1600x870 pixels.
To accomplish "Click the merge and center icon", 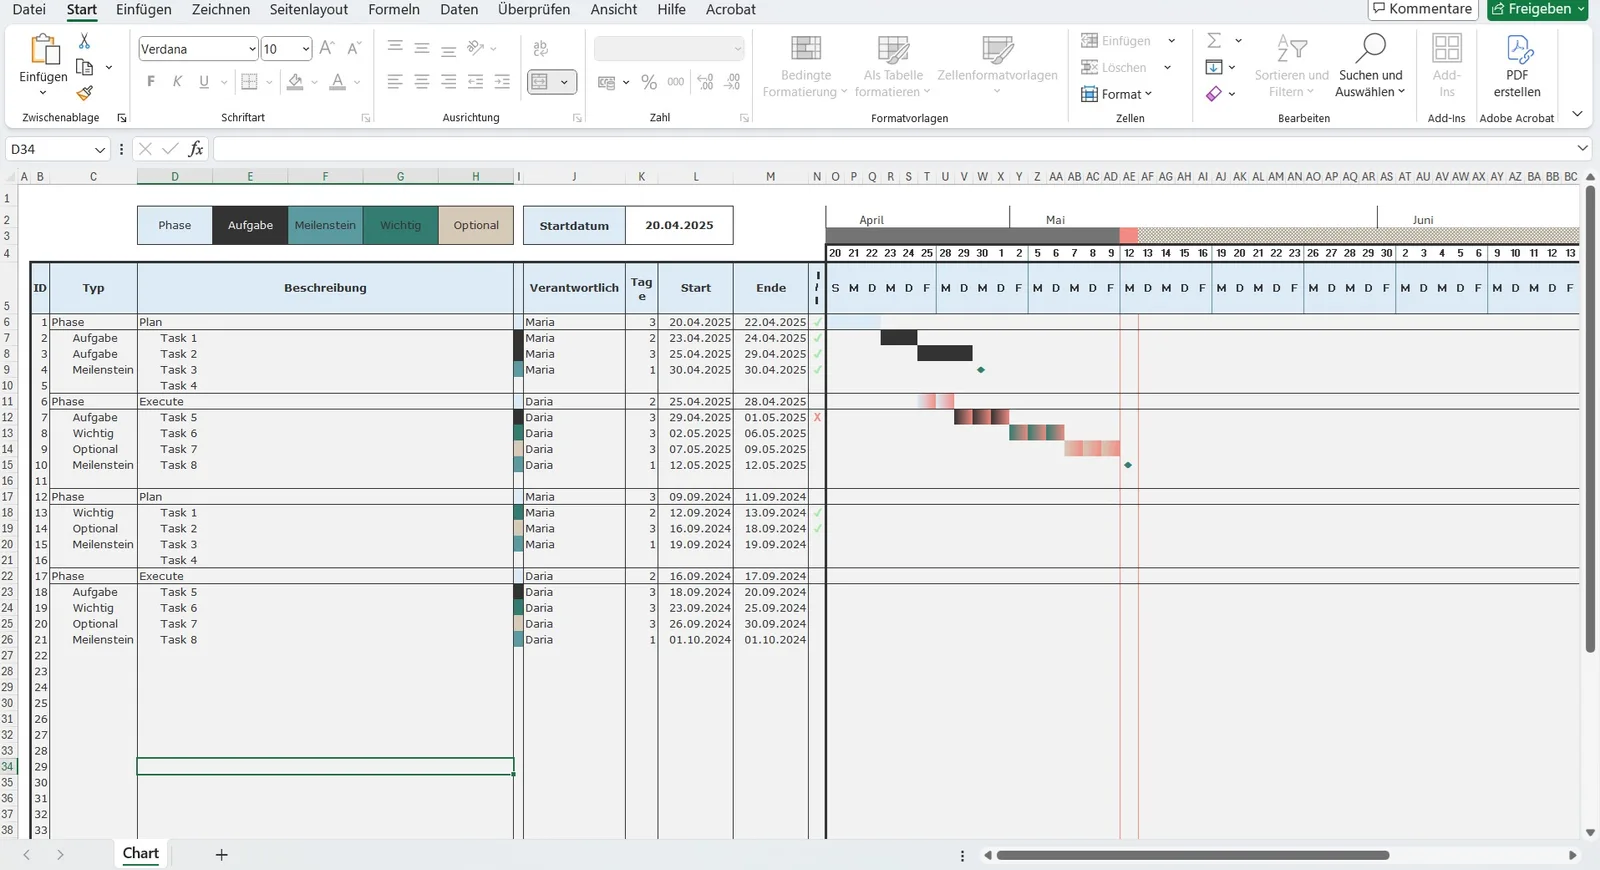I will pyautogui.click(x=540, y=82).
